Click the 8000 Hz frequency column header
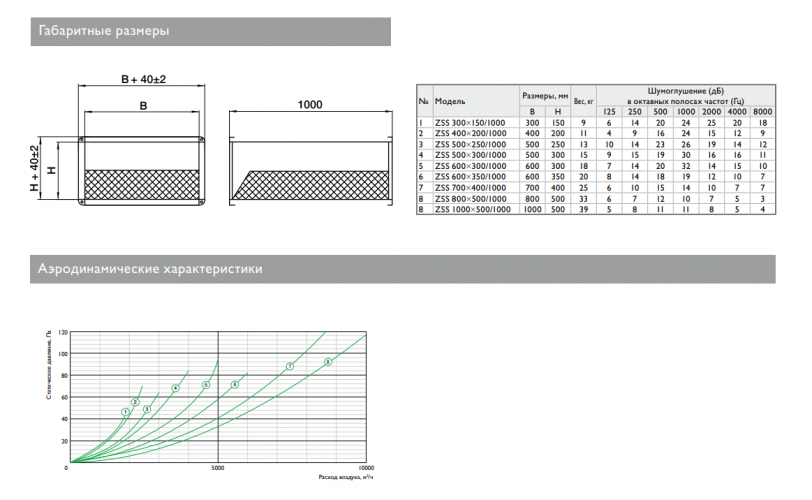The width and height of the screenshot is (812, 500). [763, 112]
